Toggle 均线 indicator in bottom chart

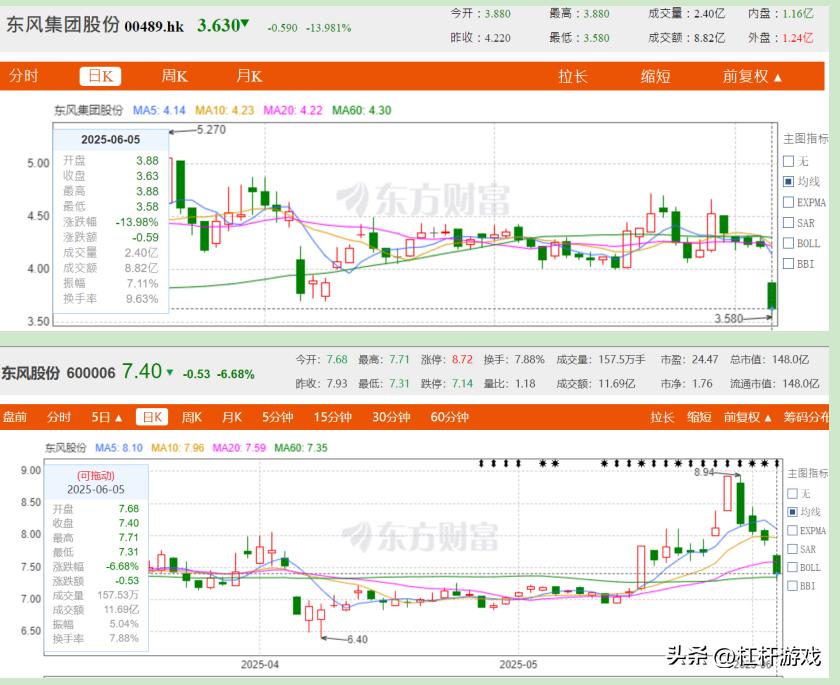(x=793, y=512)
